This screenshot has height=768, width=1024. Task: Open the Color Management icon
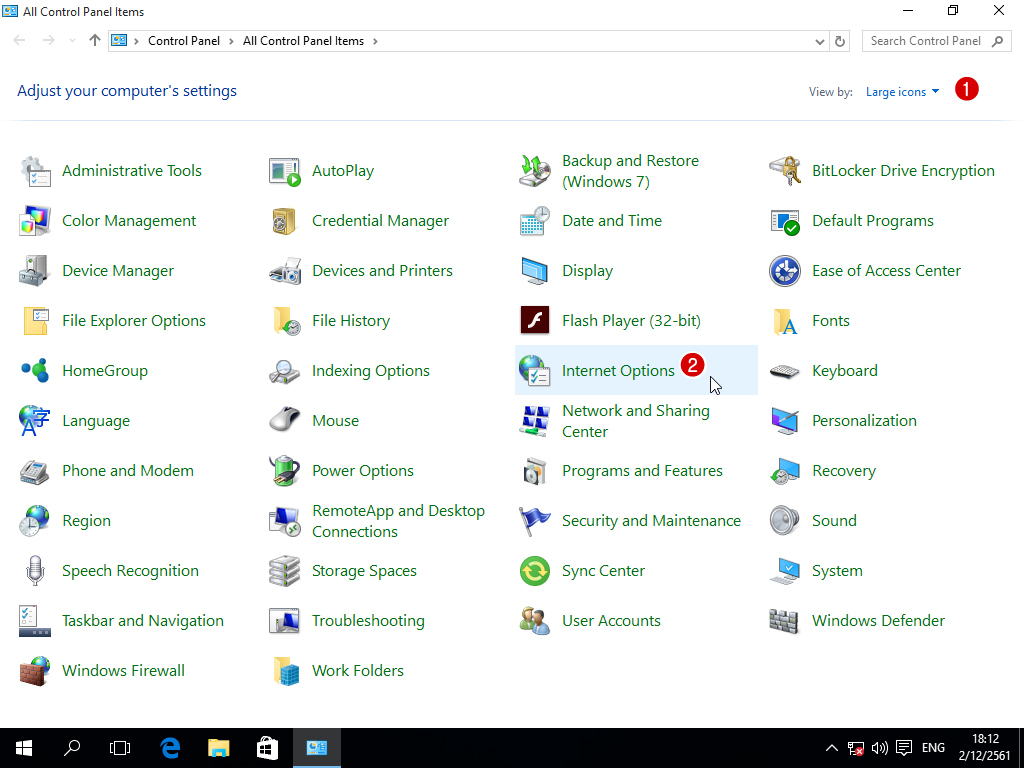tap(35, 221)
